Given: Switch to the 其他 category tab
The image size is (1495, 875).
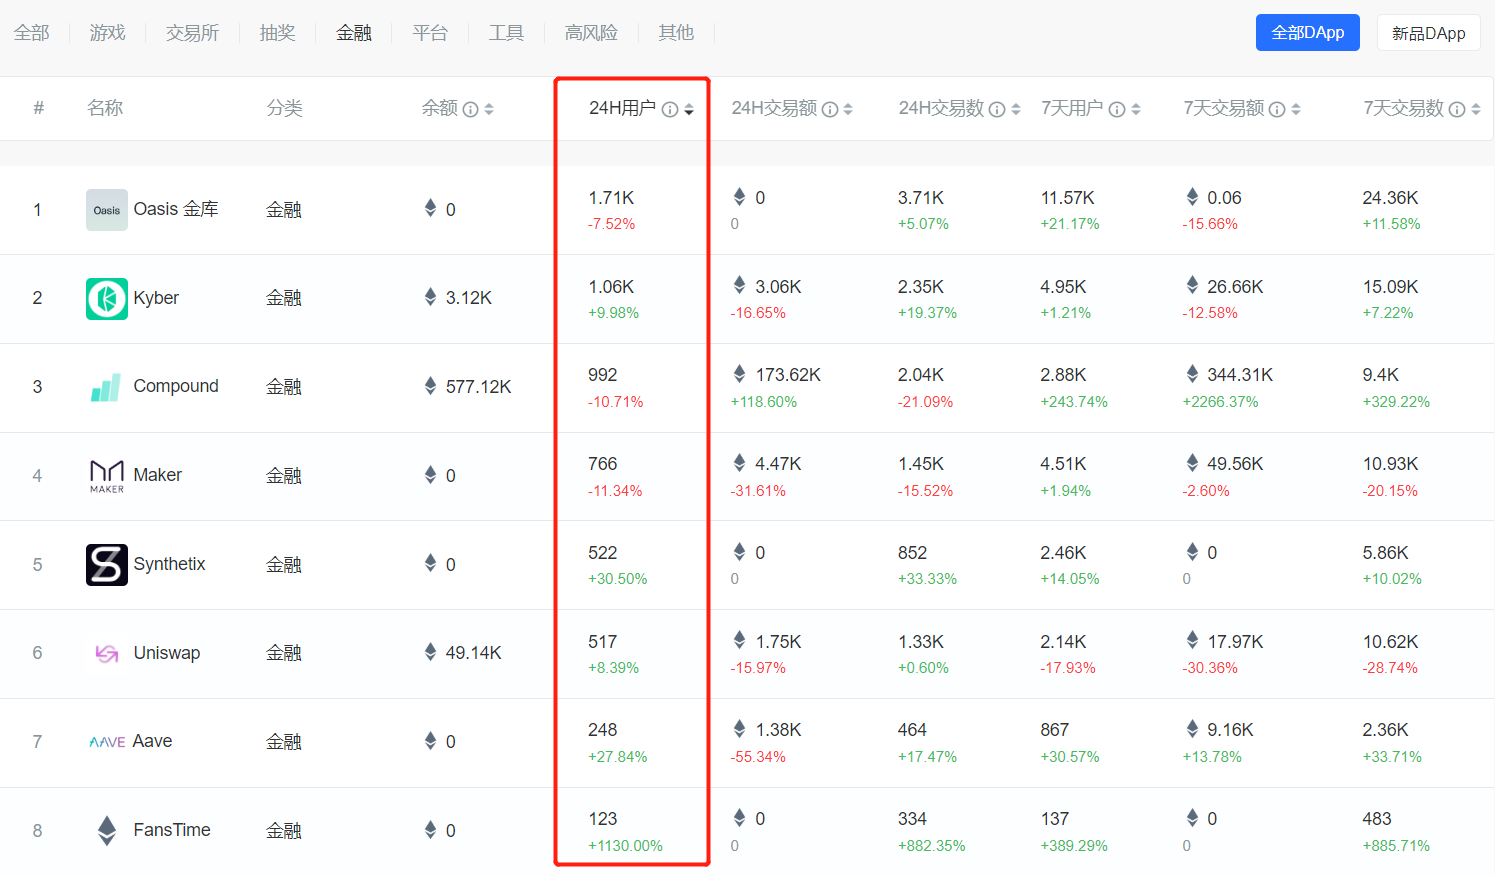Looking at the screenshot, I should click(676, 33).
